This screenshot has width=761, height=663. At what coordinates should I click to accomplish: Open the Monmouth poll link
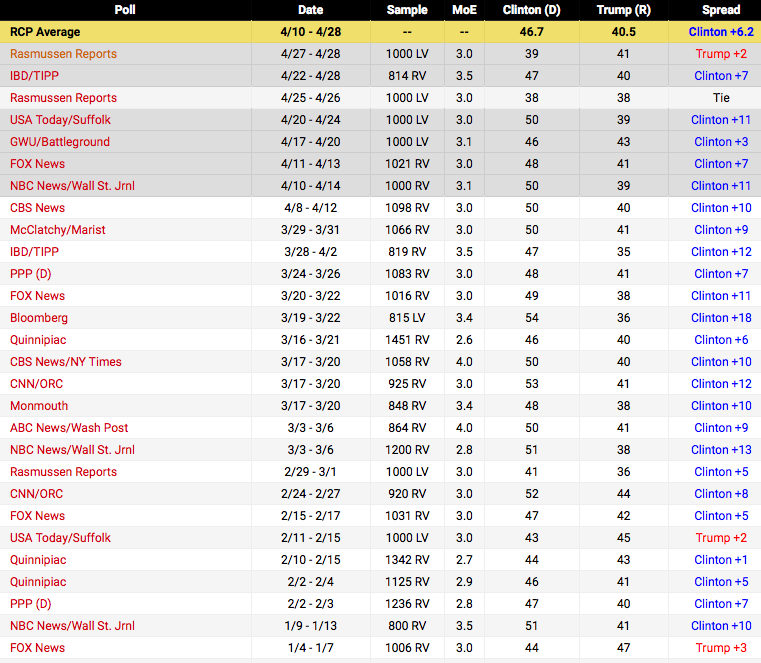click(x=39, y=406)
